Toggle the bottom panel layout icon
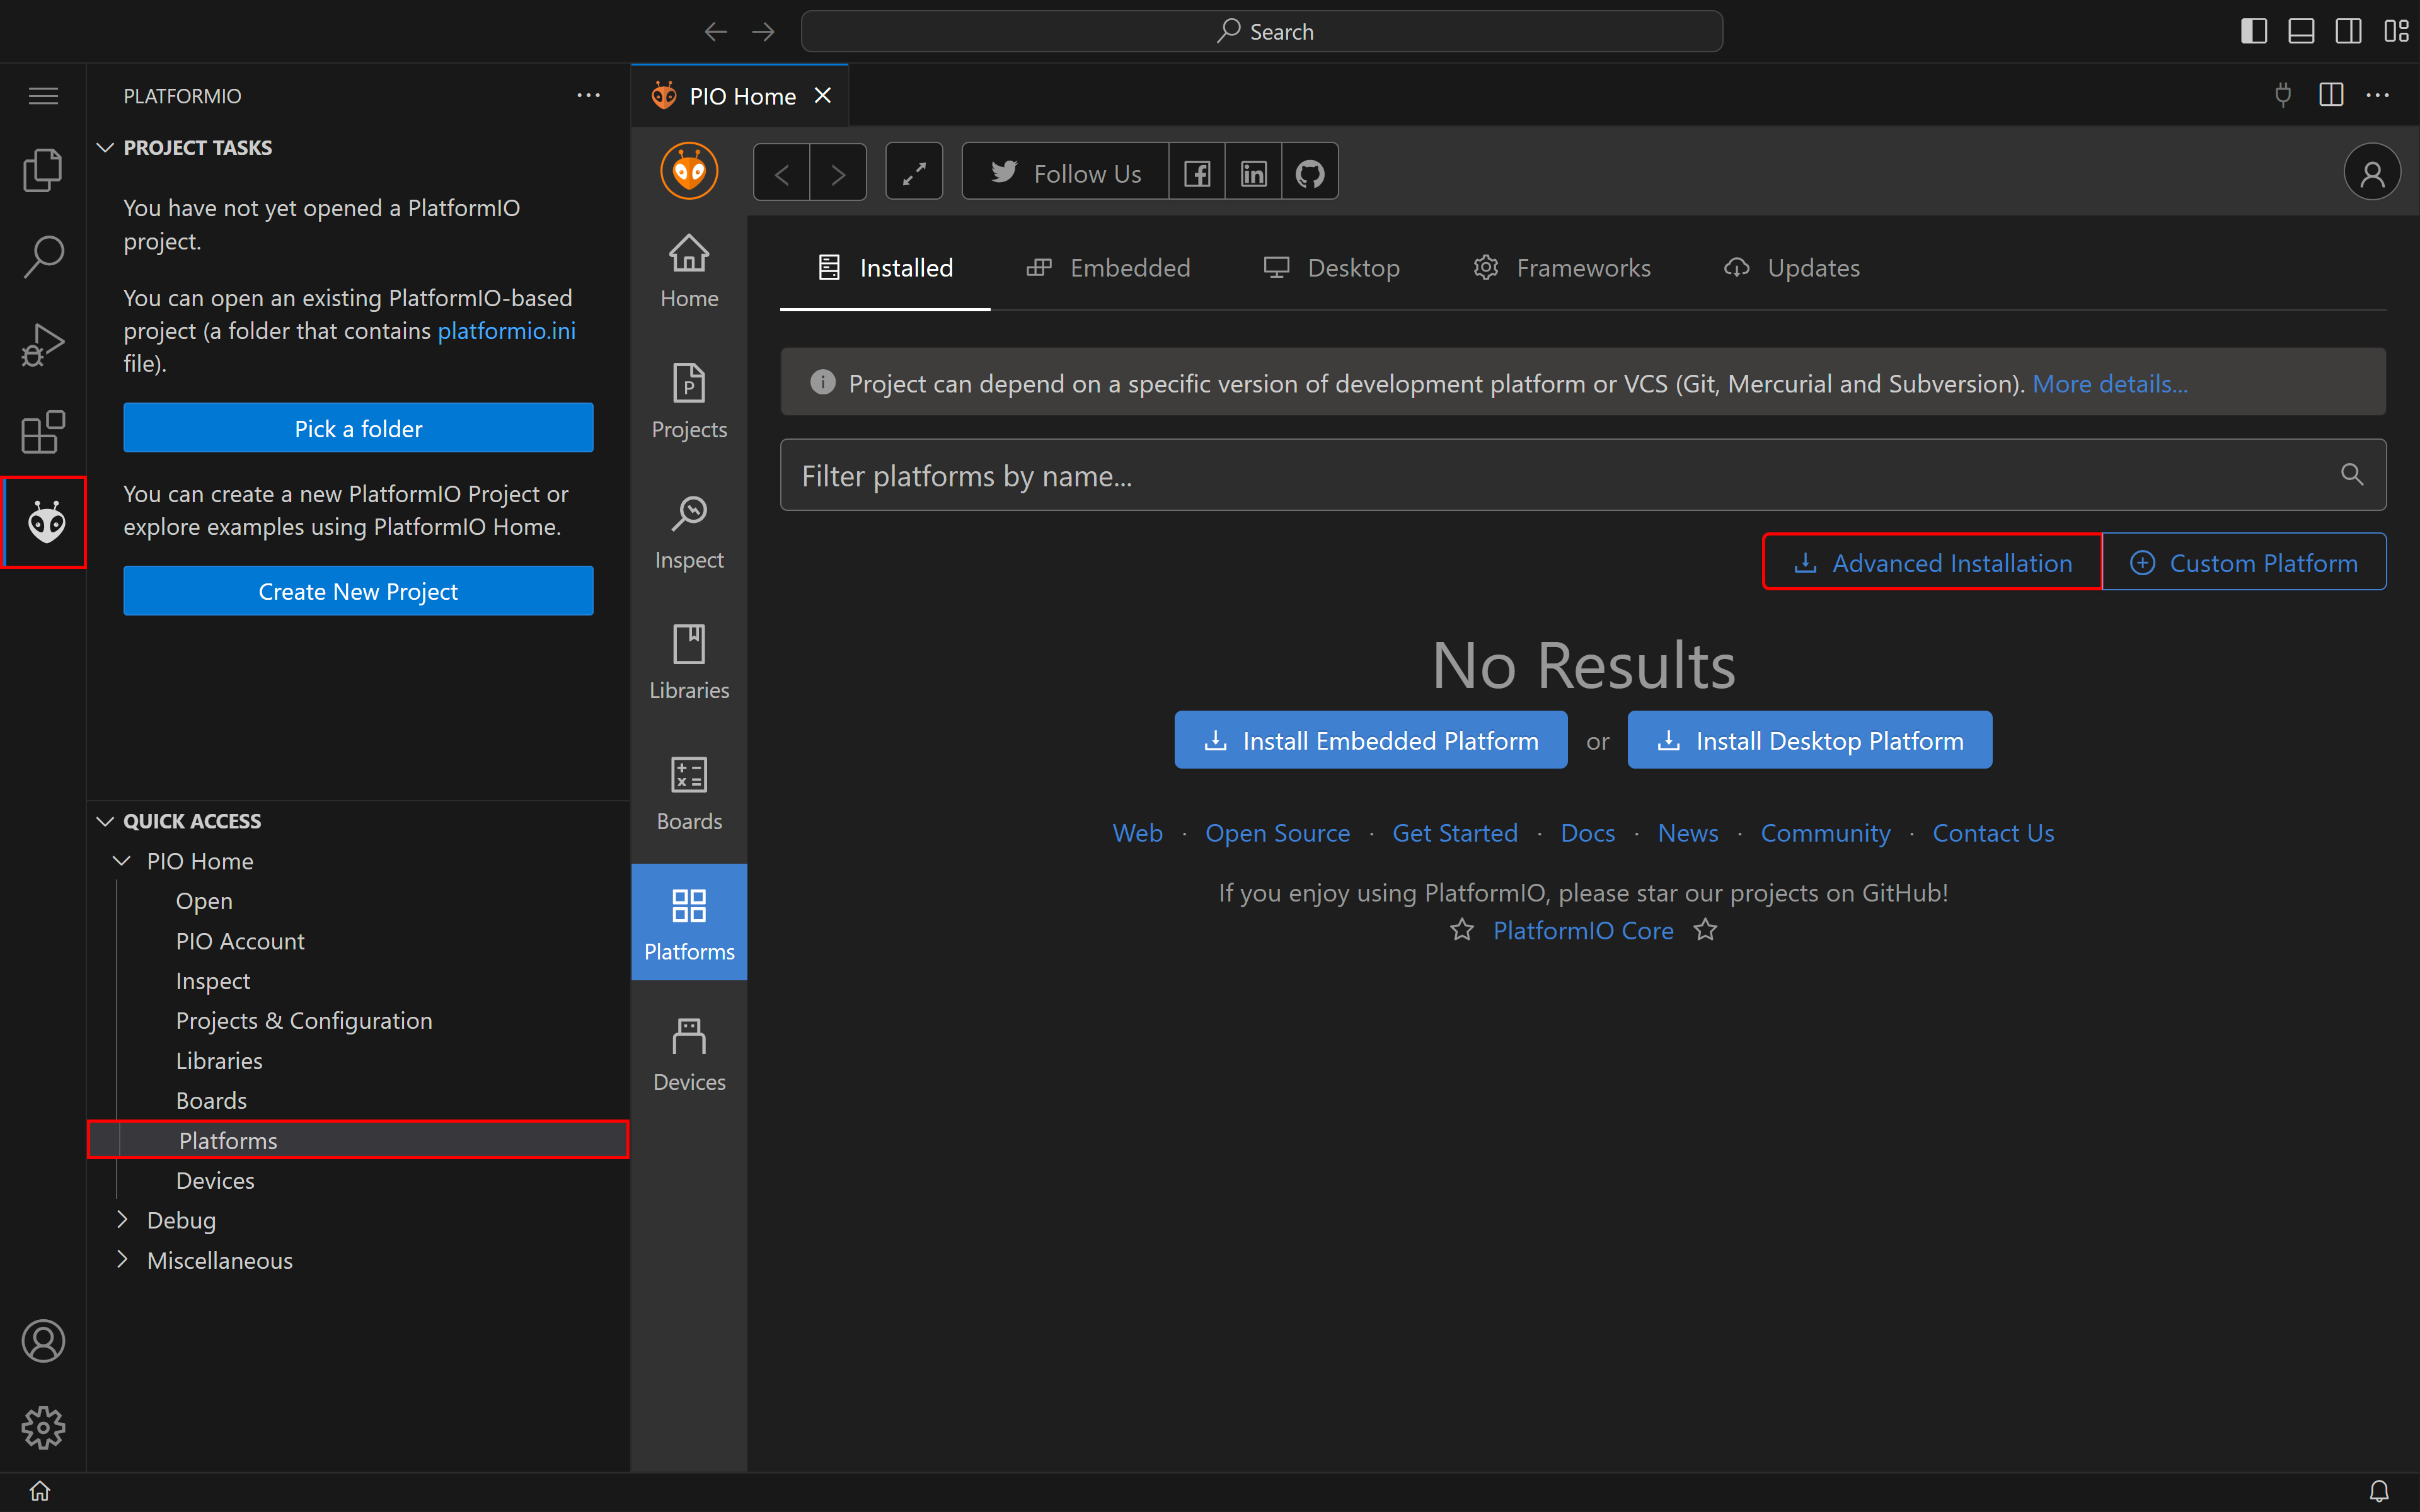This screenshot has height=1512, width=2420. coord(2301,31)
